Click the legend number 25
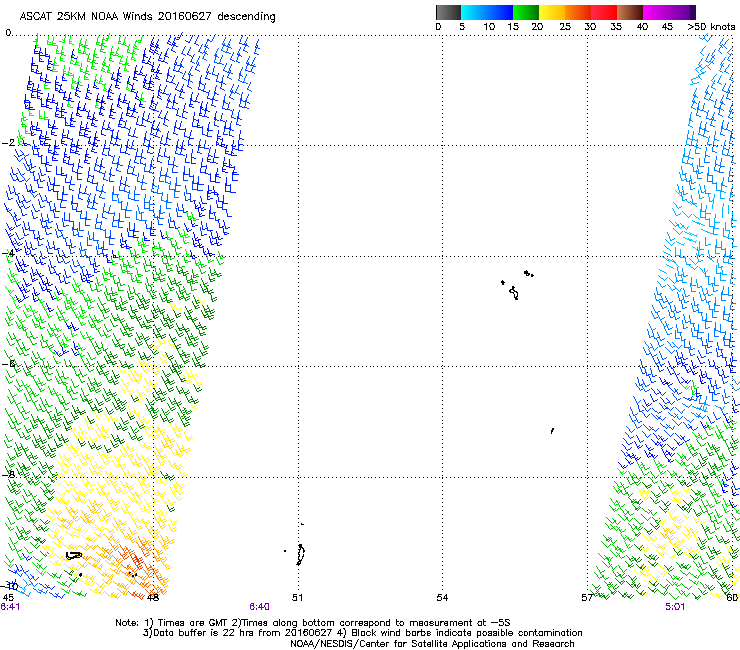Viewport: 740px width, 650px height. 565,26
